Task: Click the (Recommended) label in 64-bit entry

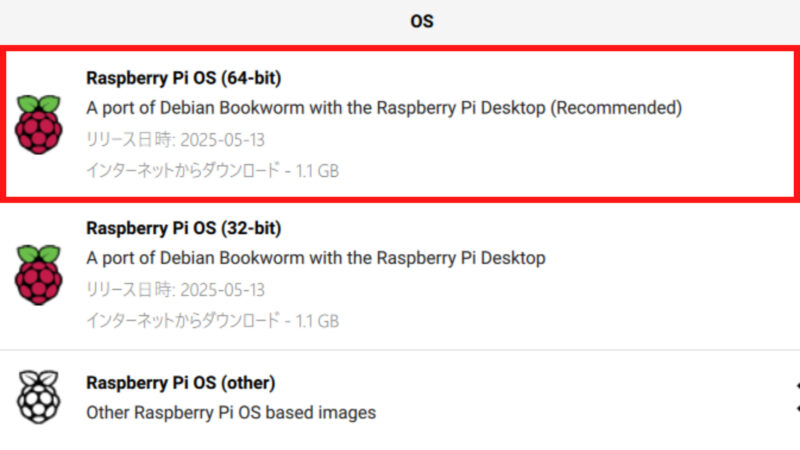Action: tap(616, 108)
